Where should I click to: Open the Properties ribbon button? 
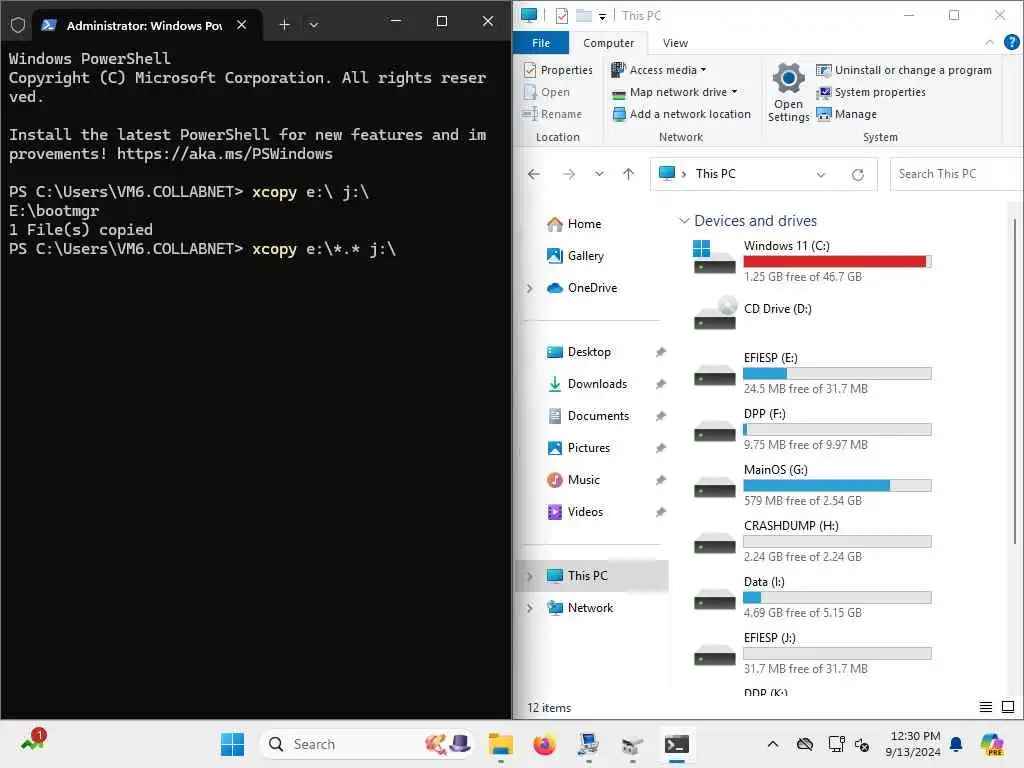[x=558, y=70]
